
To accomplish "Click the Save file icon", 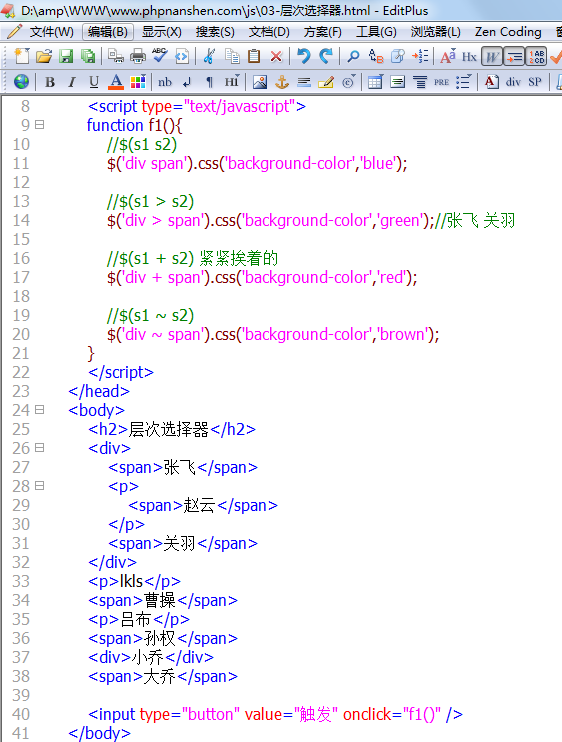I will pyautogui.click(x=66, y=56).
